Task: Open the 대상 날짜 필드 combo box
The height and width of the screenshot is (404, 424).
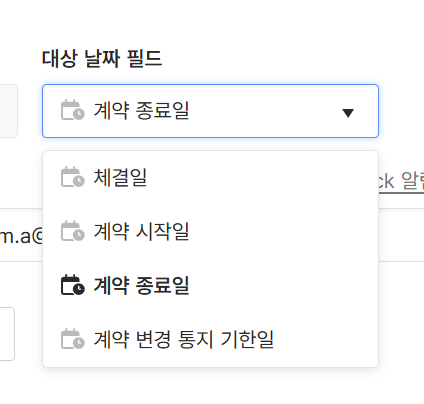Action: click(x=210, y=111)
